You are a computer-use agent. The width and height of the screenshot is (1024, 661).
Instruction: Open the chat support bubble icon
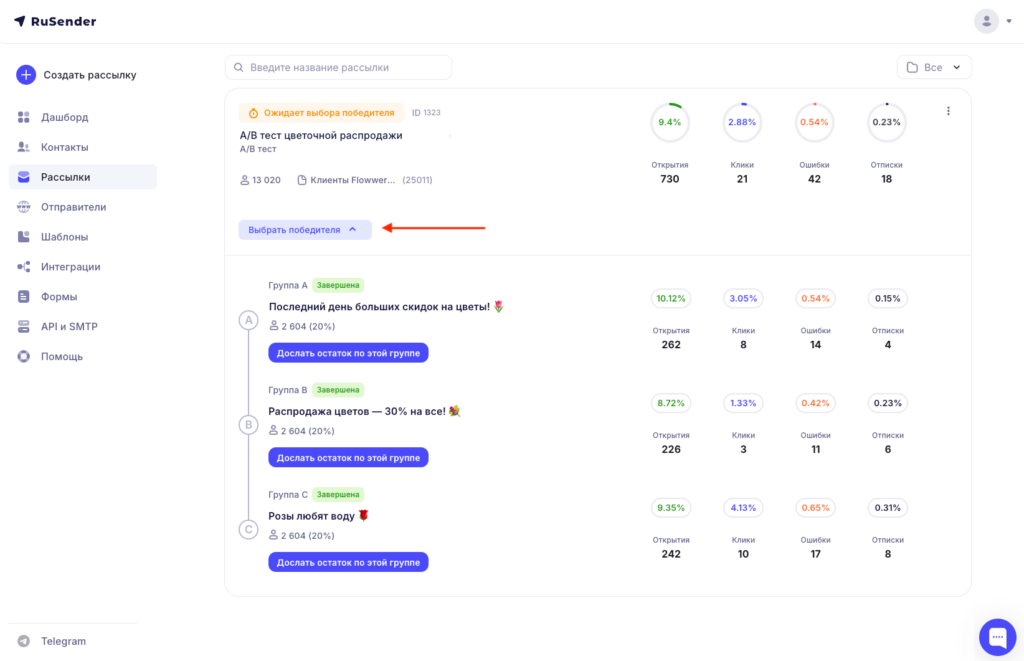(997, 636)
